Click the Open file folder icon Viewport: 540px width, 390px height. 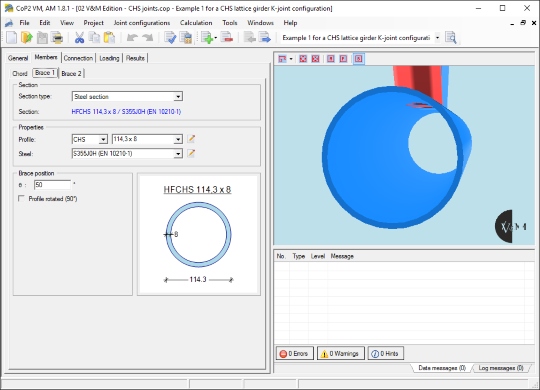coord(27,38)
